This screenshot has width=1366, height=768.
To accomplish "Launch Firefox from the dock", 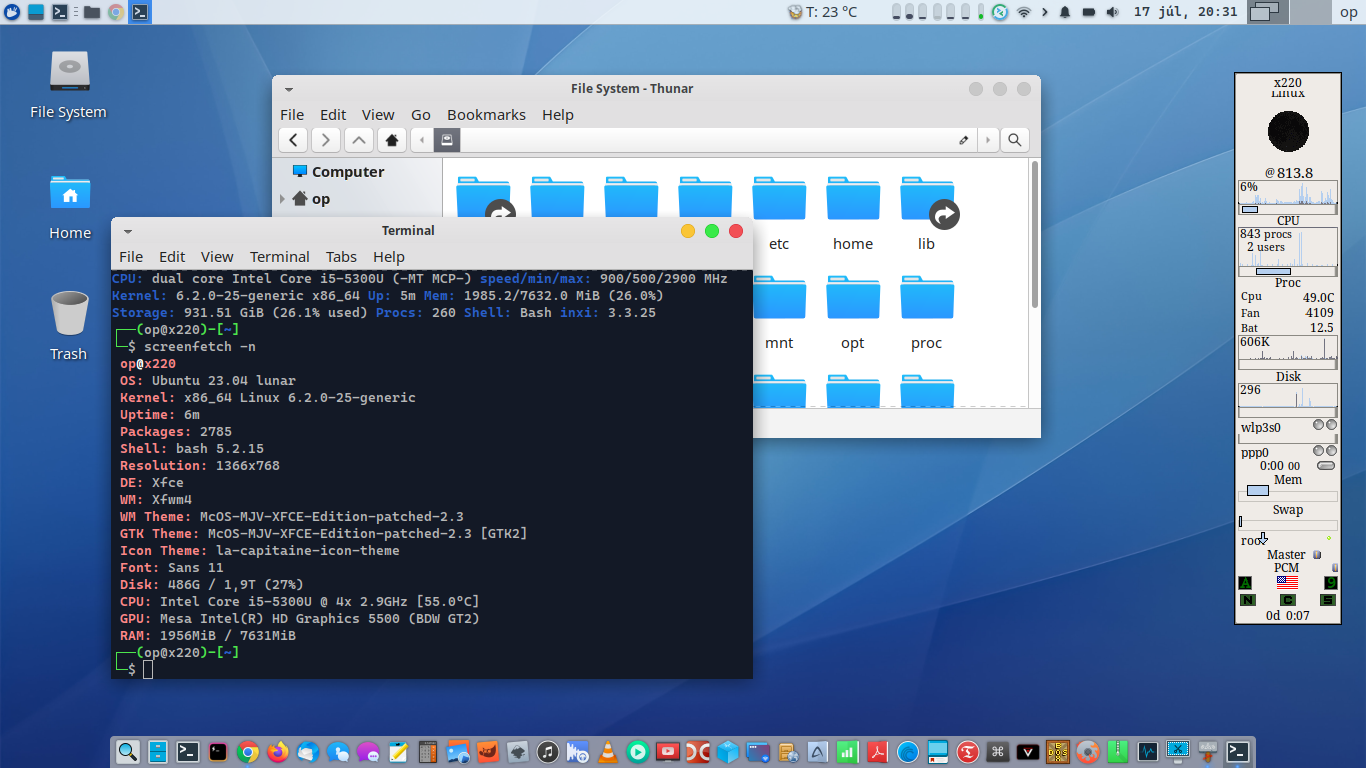I will pos(278,752).
